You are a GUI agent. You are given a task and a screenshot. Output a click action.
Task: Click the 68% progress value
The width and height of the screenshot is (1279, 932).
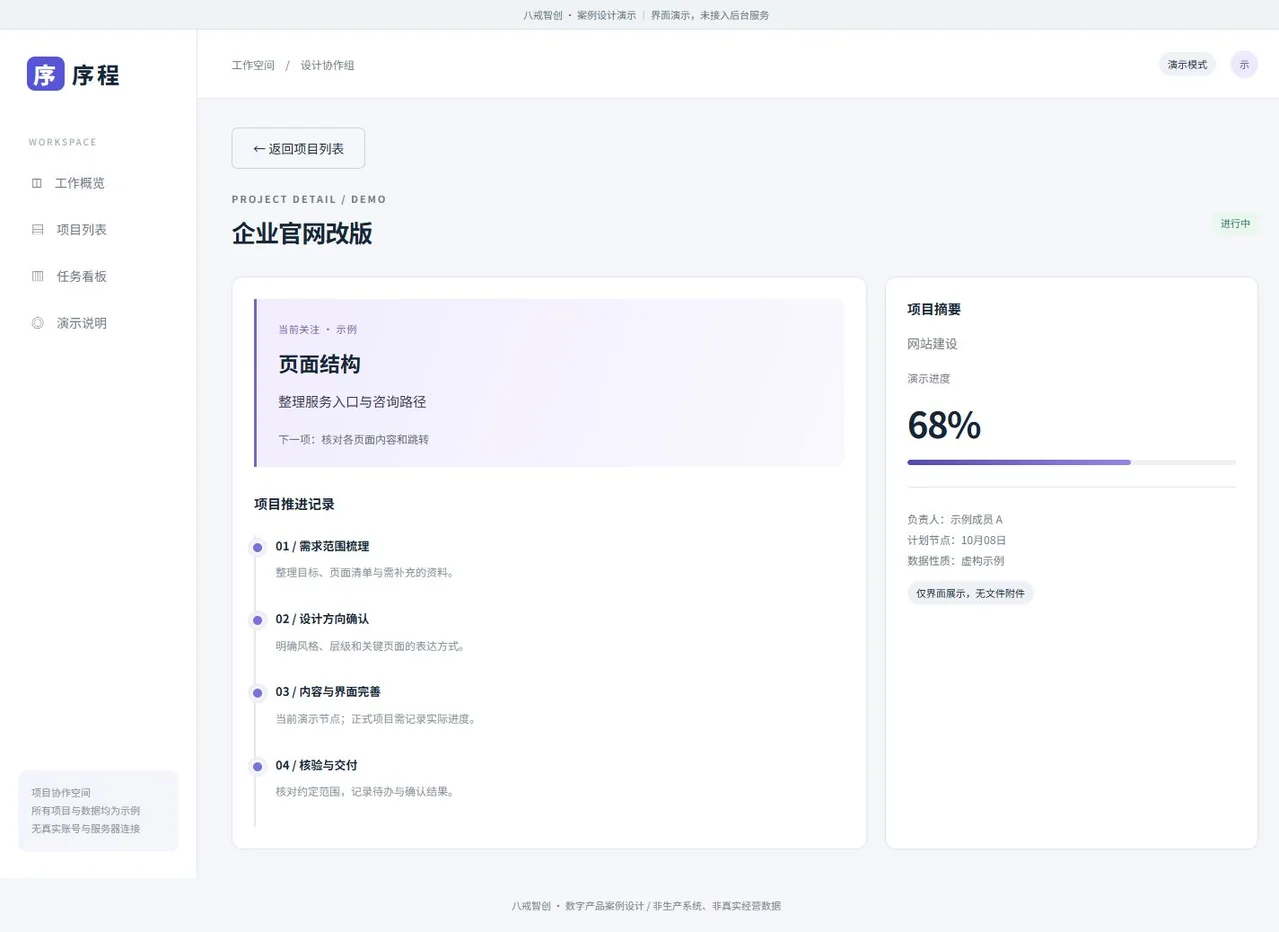pos(944,425)
